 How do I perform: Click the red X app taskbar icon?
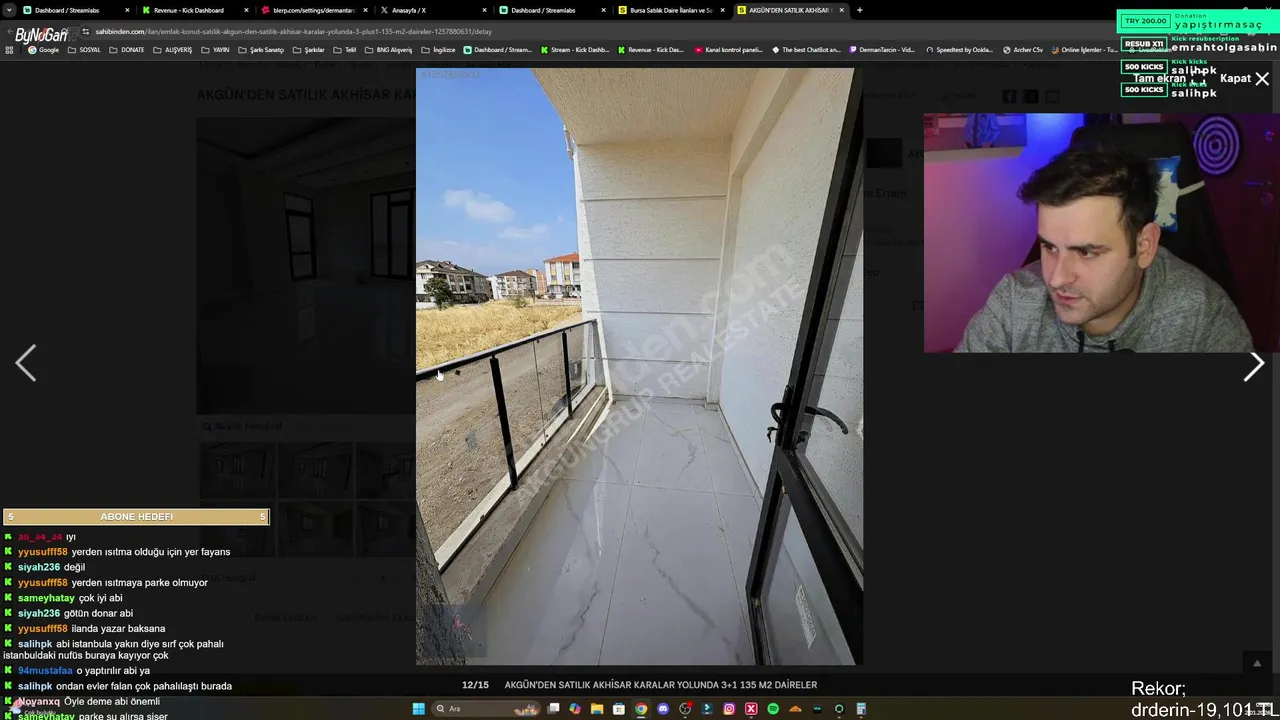coord(751,709)
